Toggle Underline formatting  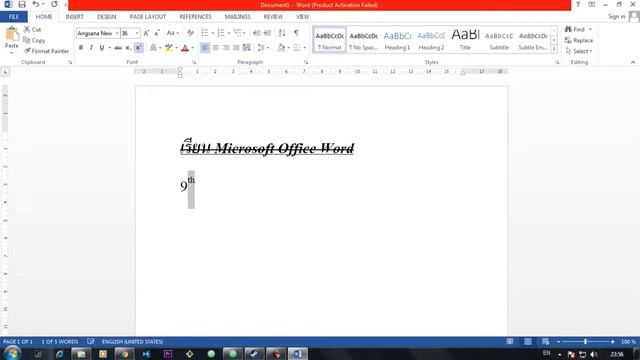(102, 48)
